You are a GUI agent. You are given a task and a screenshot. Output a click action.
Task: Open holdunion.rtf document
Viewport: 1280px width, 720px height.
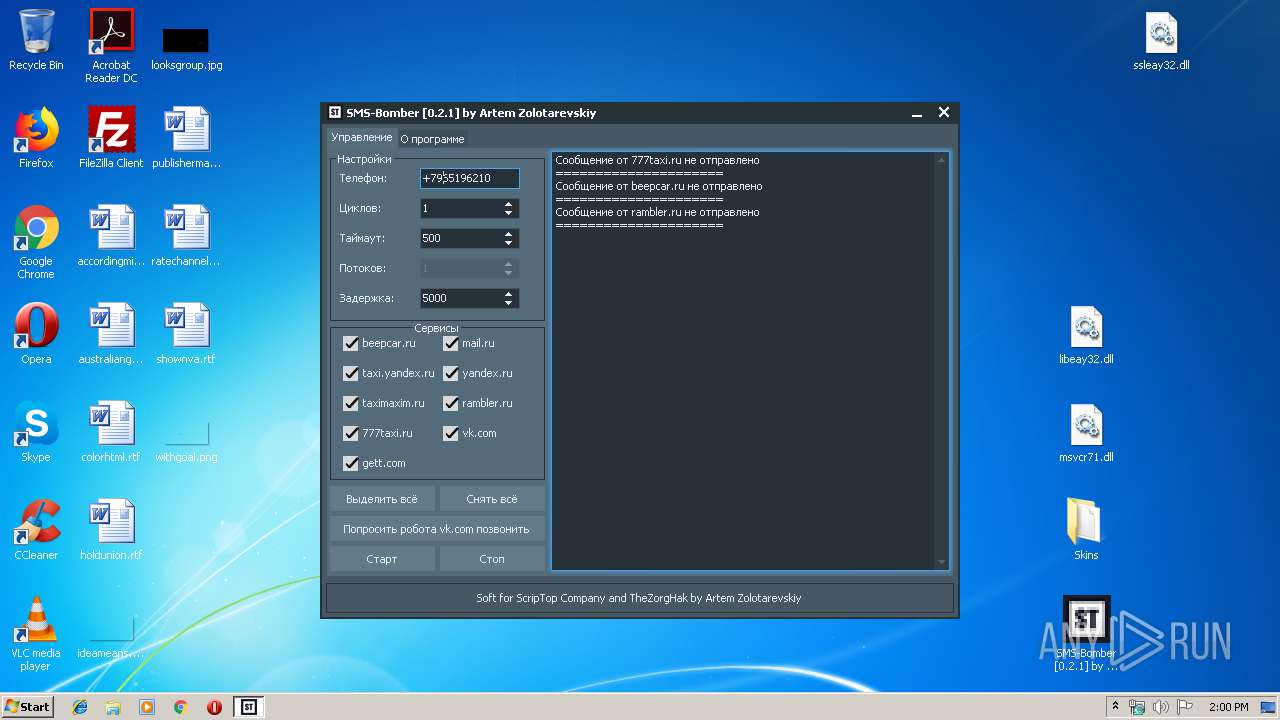pyautogui.click(x=111, y=530)
